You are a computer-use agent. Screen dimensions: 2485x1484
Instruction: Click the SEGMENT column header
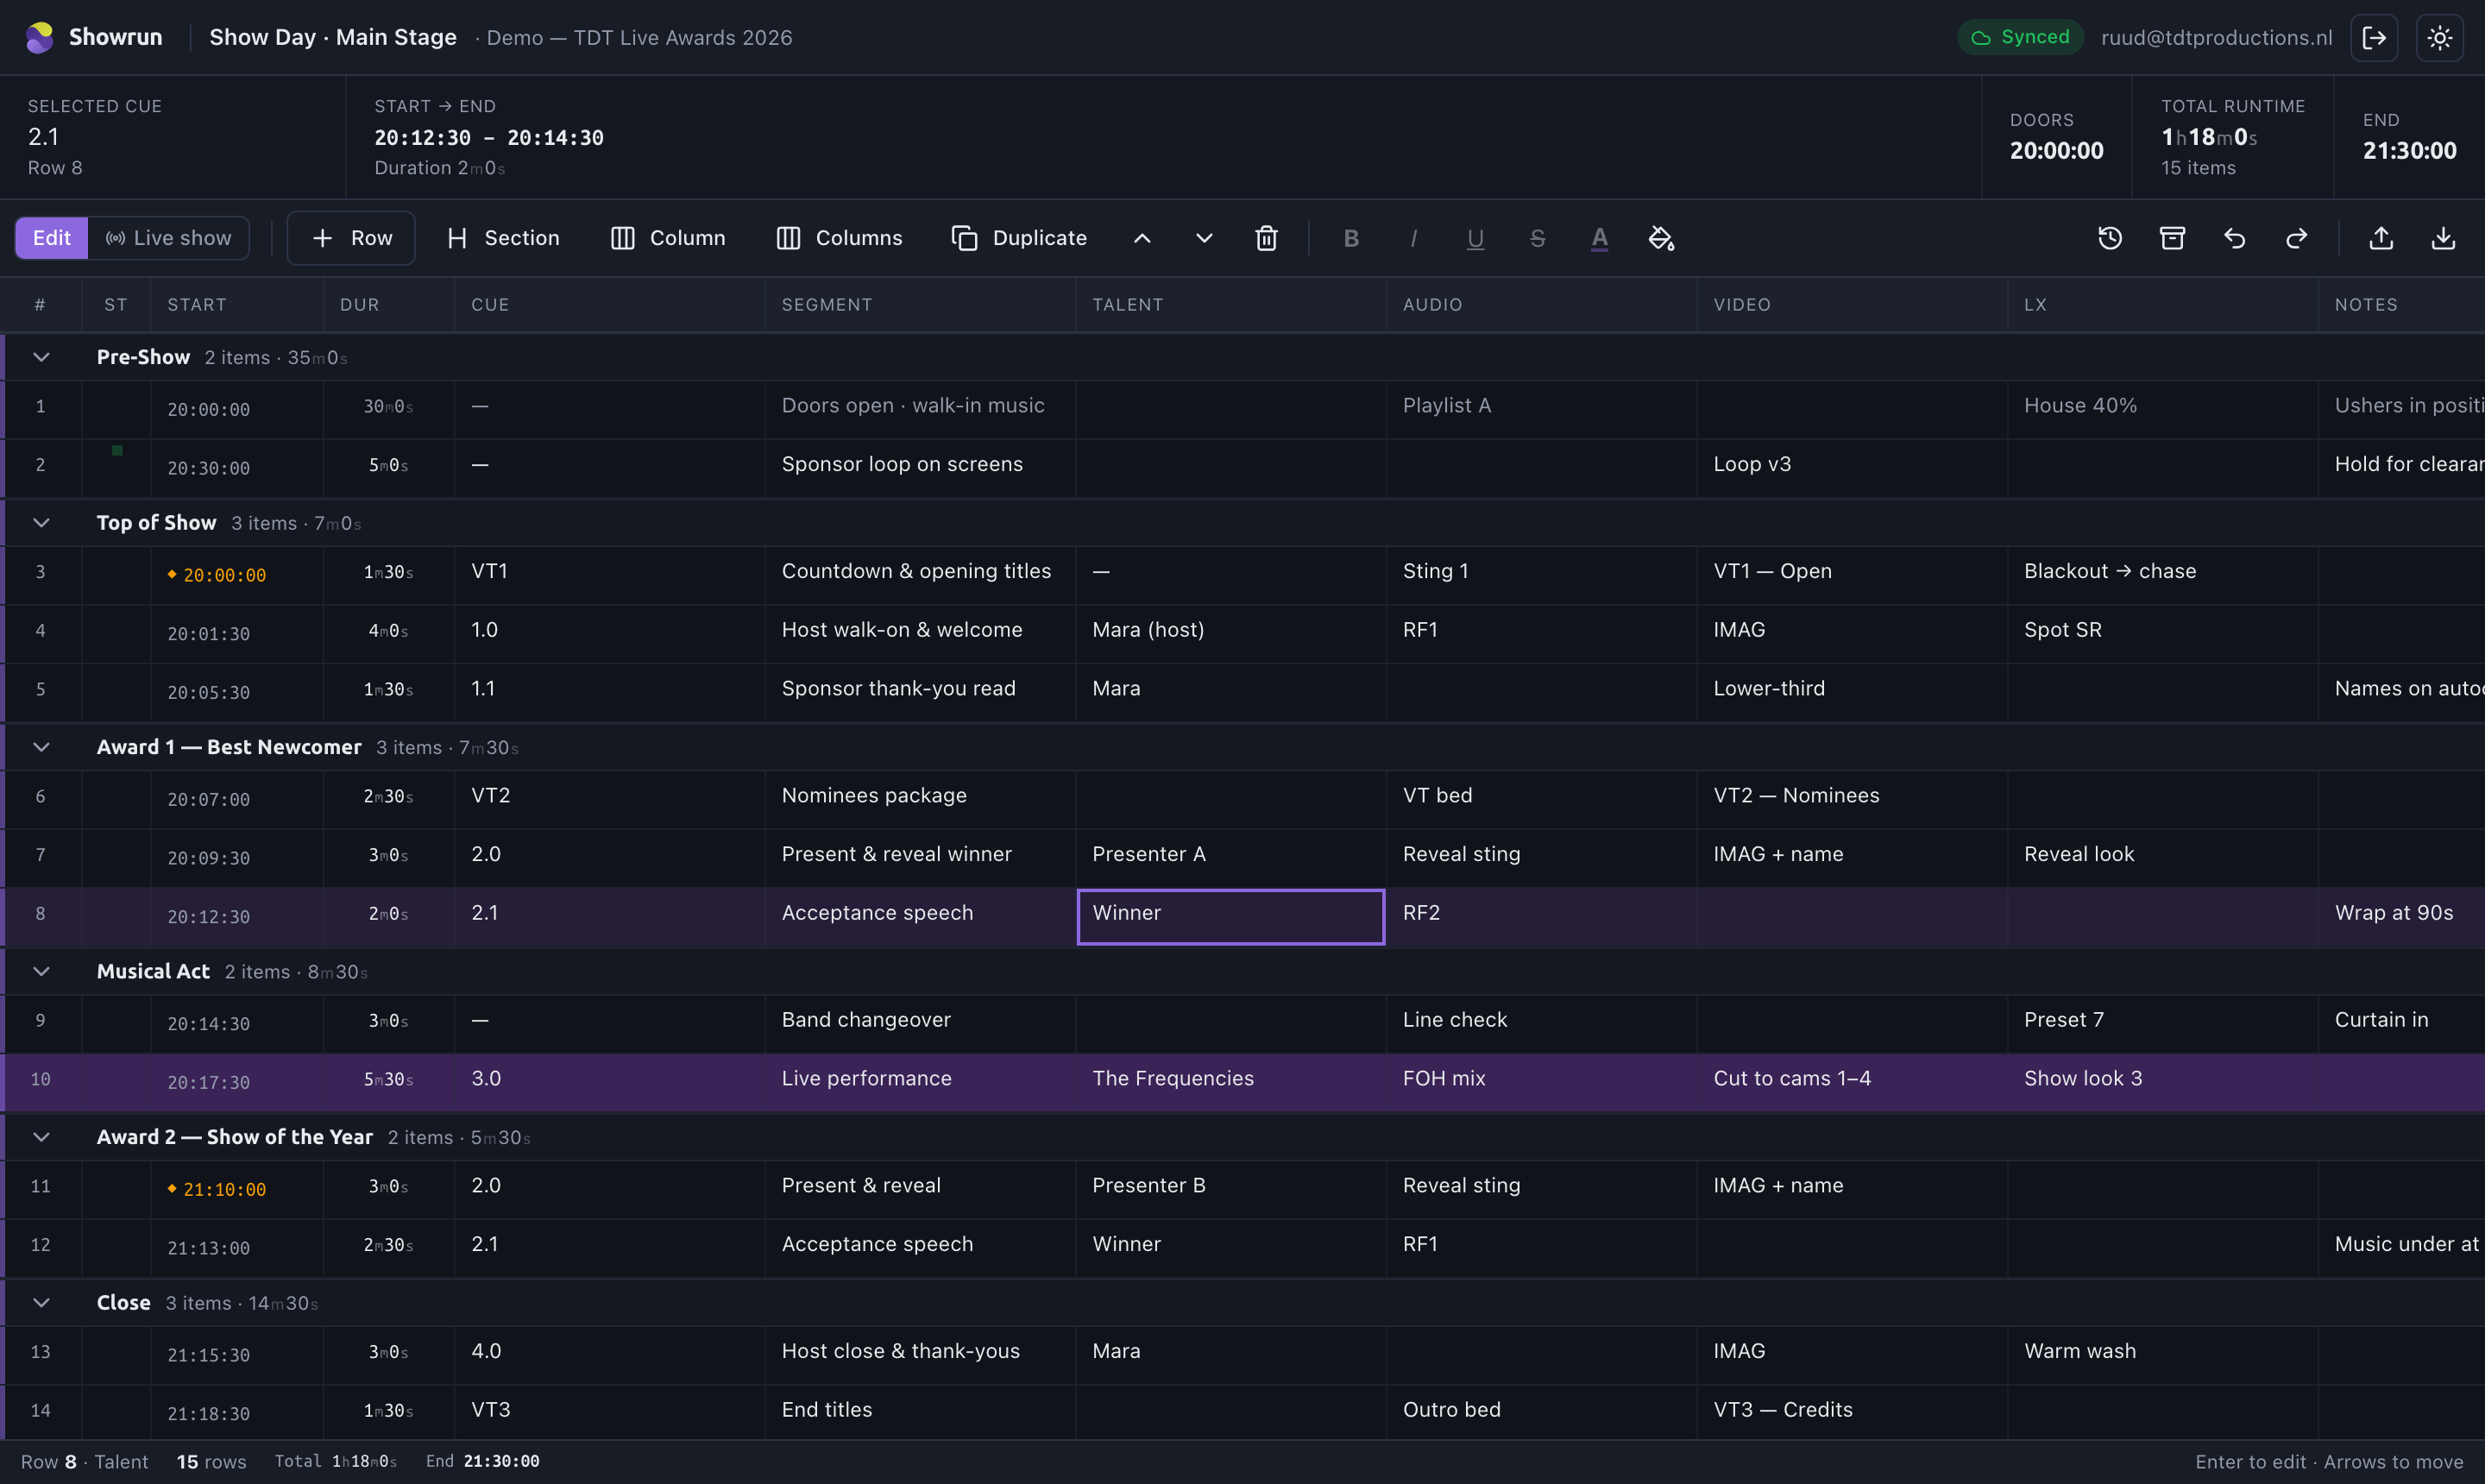click(x=921, y=305)
